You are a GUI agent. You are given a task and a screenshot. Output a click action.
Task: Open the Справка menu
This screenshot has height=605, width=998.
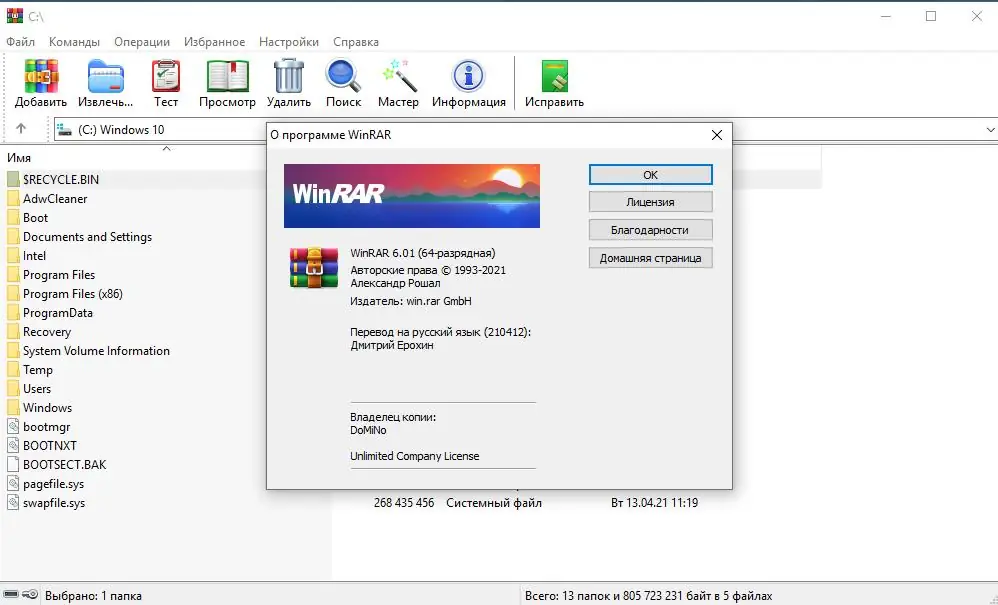tap(356, 42)
